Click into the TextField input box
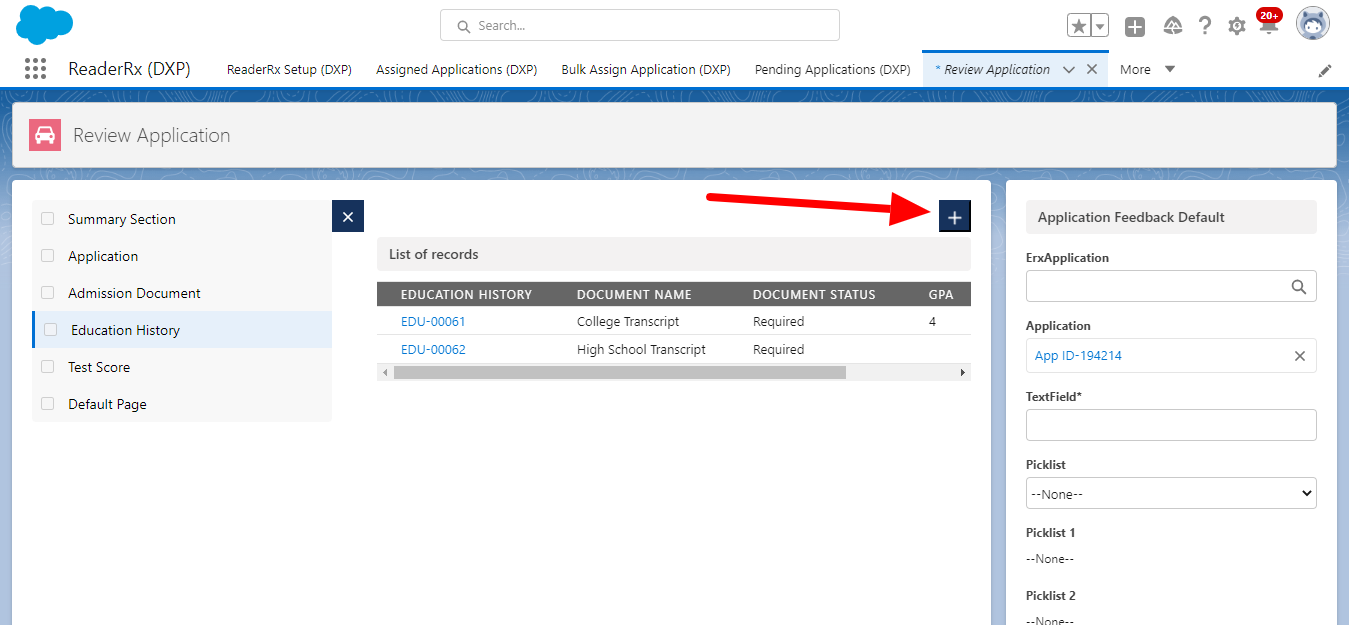1349x625 pixels. pyautogui.click(x=1170, y=425)
